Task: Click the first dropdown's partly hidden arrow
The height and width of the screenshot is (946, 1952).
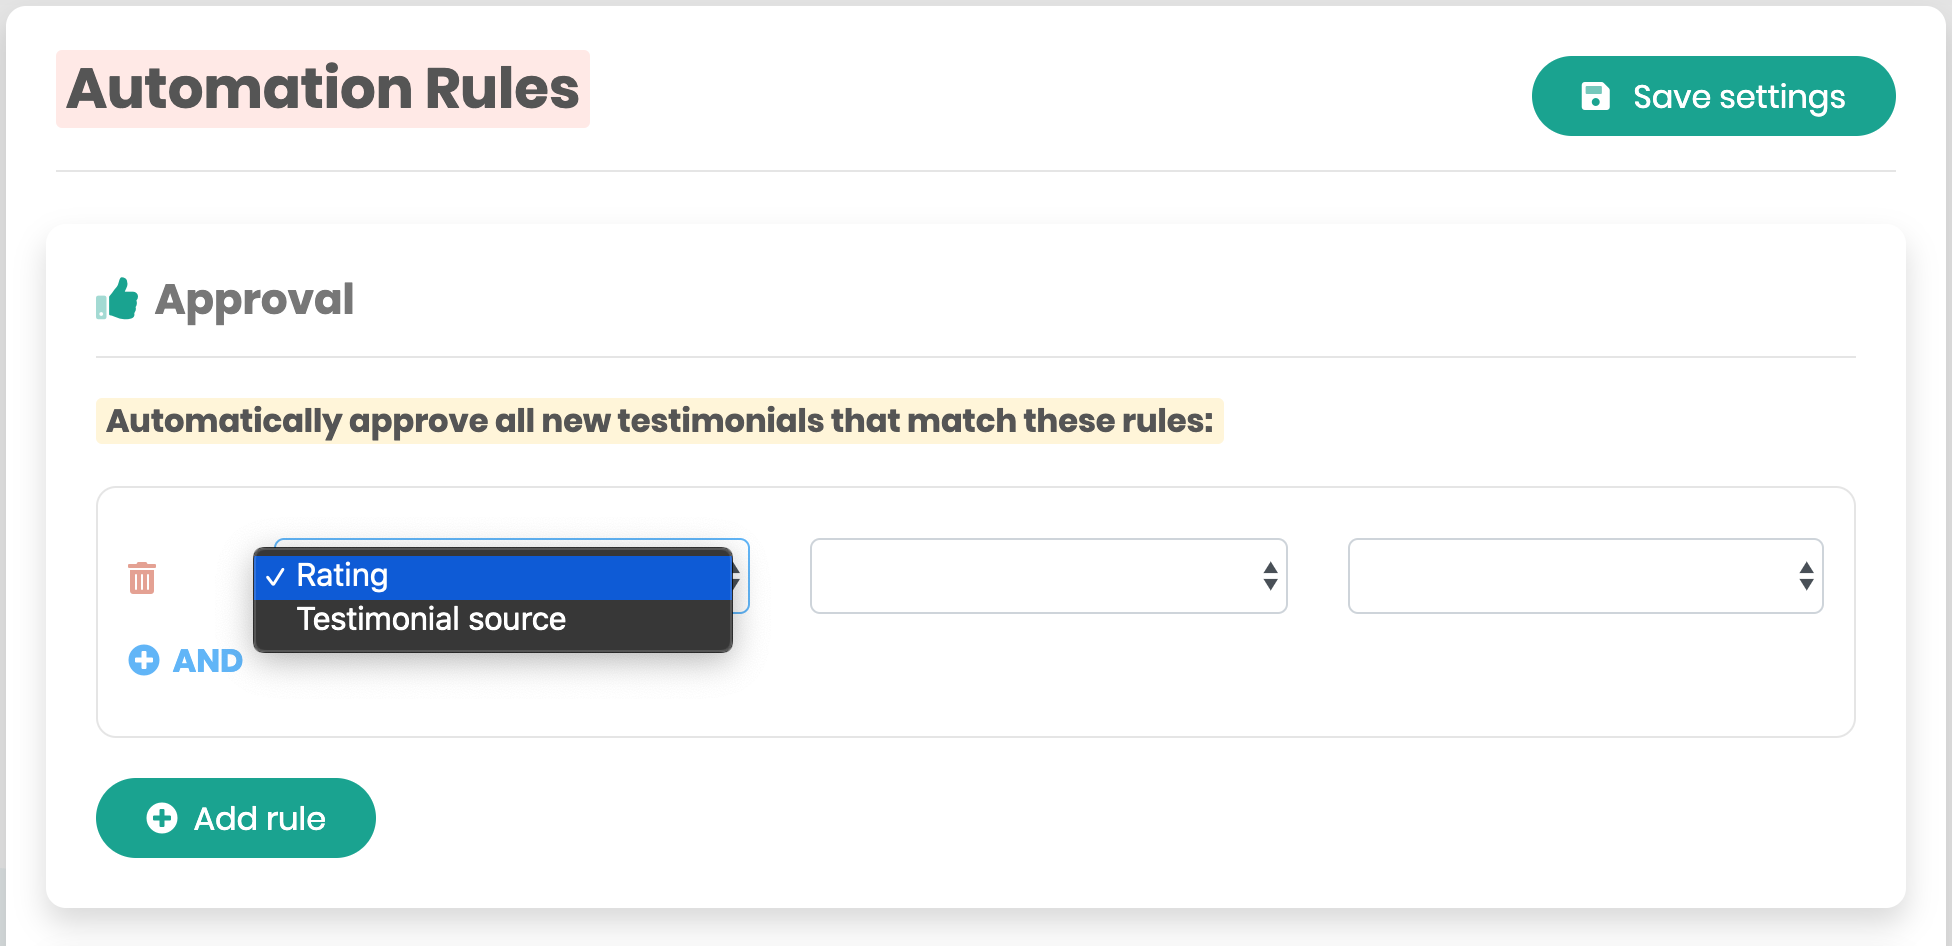Action: coord(738,576)
